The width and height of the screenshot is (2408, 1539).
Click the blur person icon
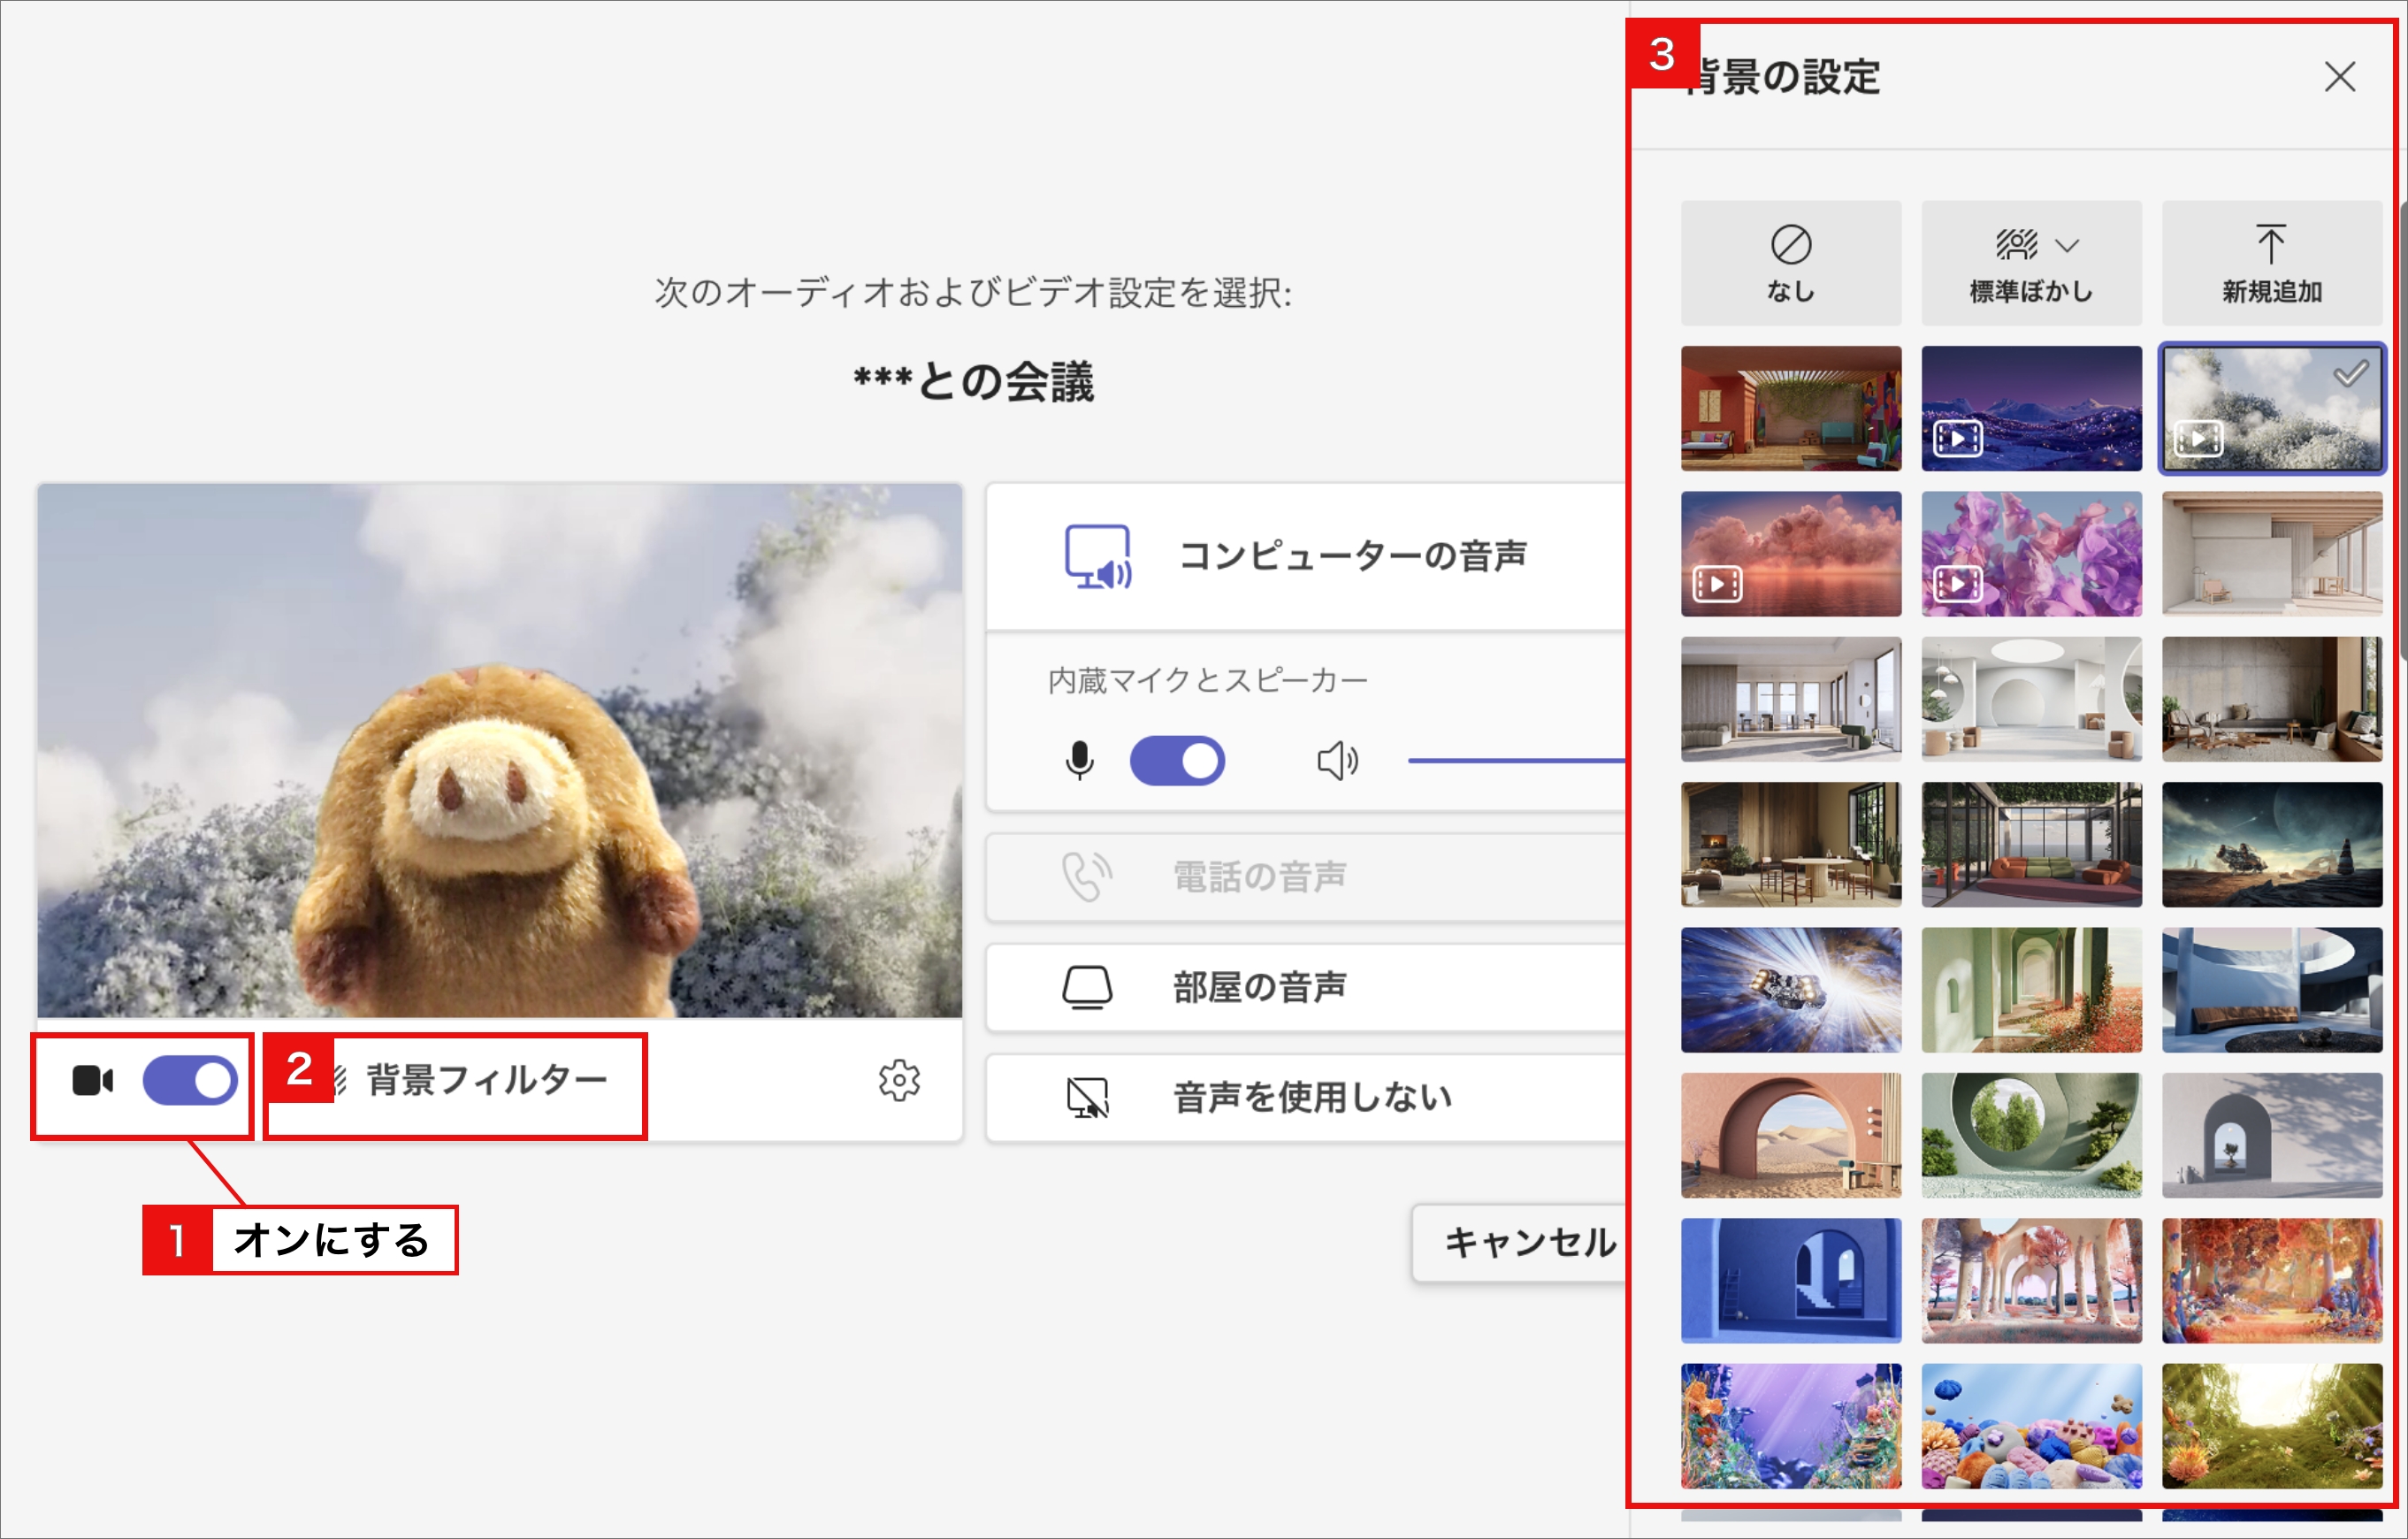[2016, 244]
